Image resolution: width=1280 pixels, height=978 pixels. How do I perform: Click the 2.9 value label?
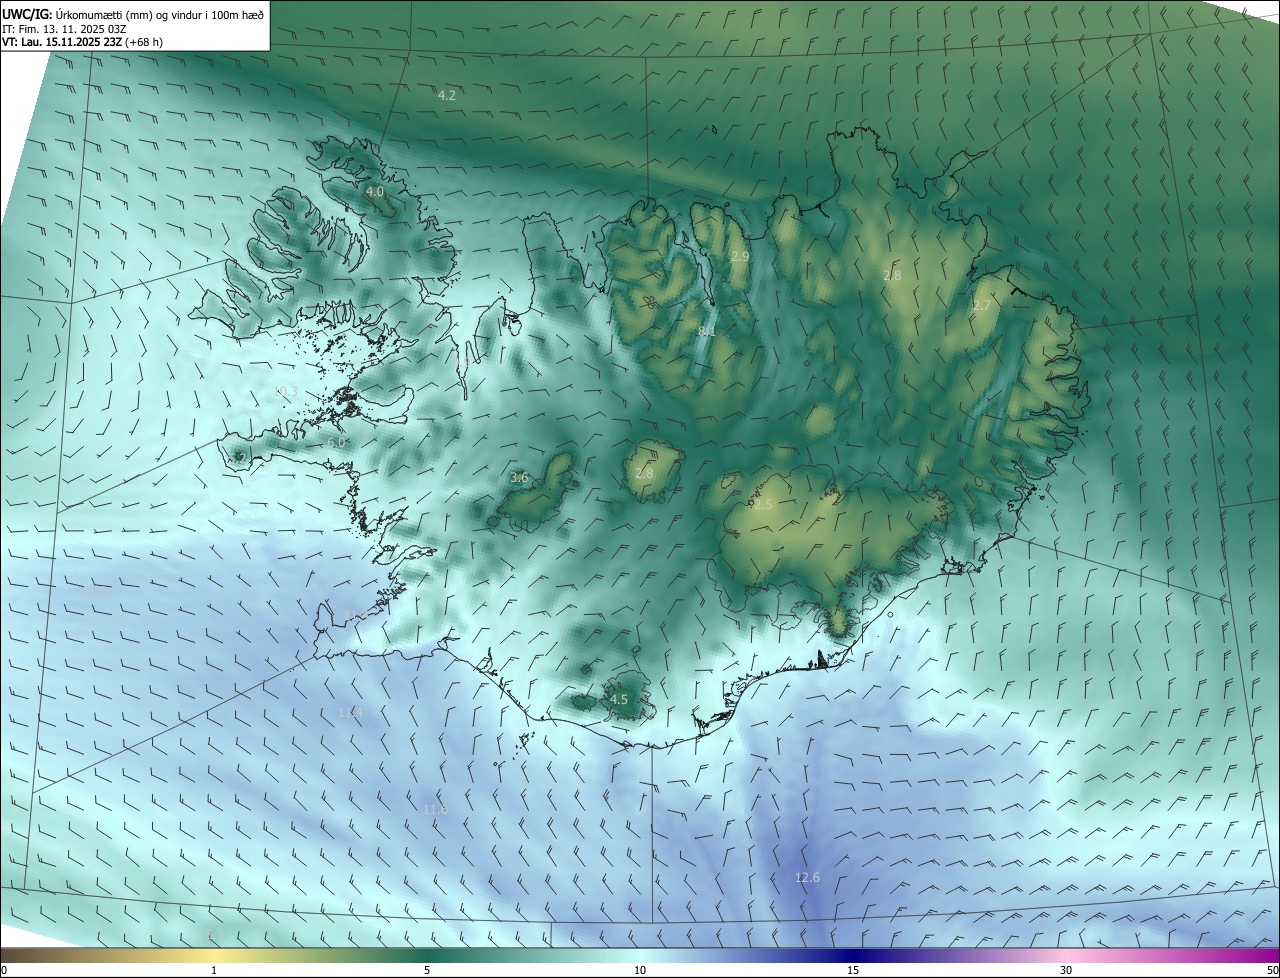(740, 257)
